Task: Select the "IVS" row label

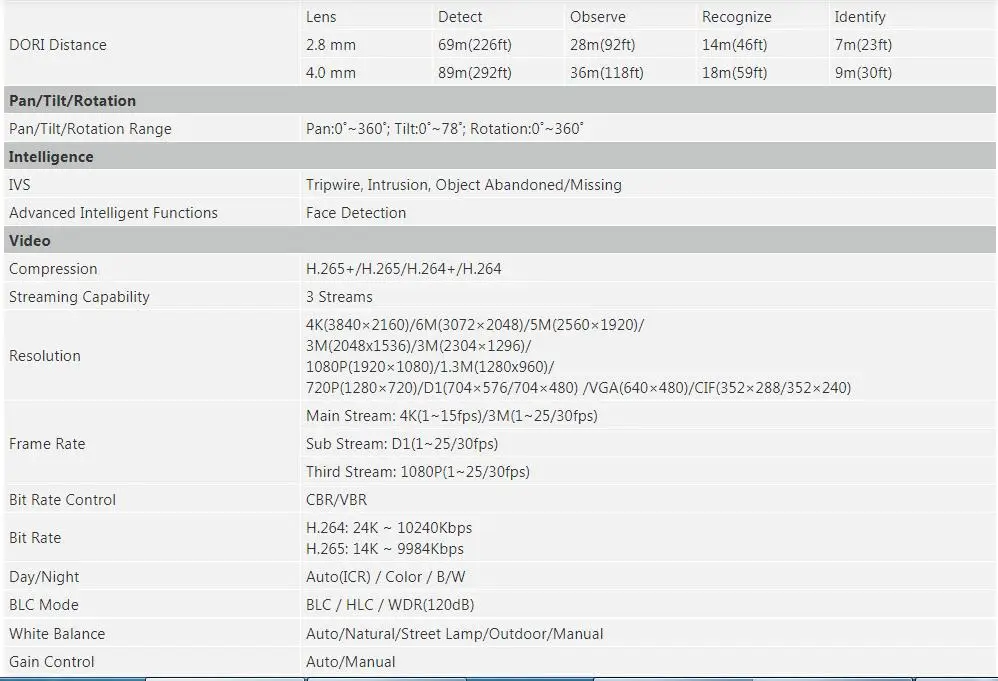Action: [20, 185]
